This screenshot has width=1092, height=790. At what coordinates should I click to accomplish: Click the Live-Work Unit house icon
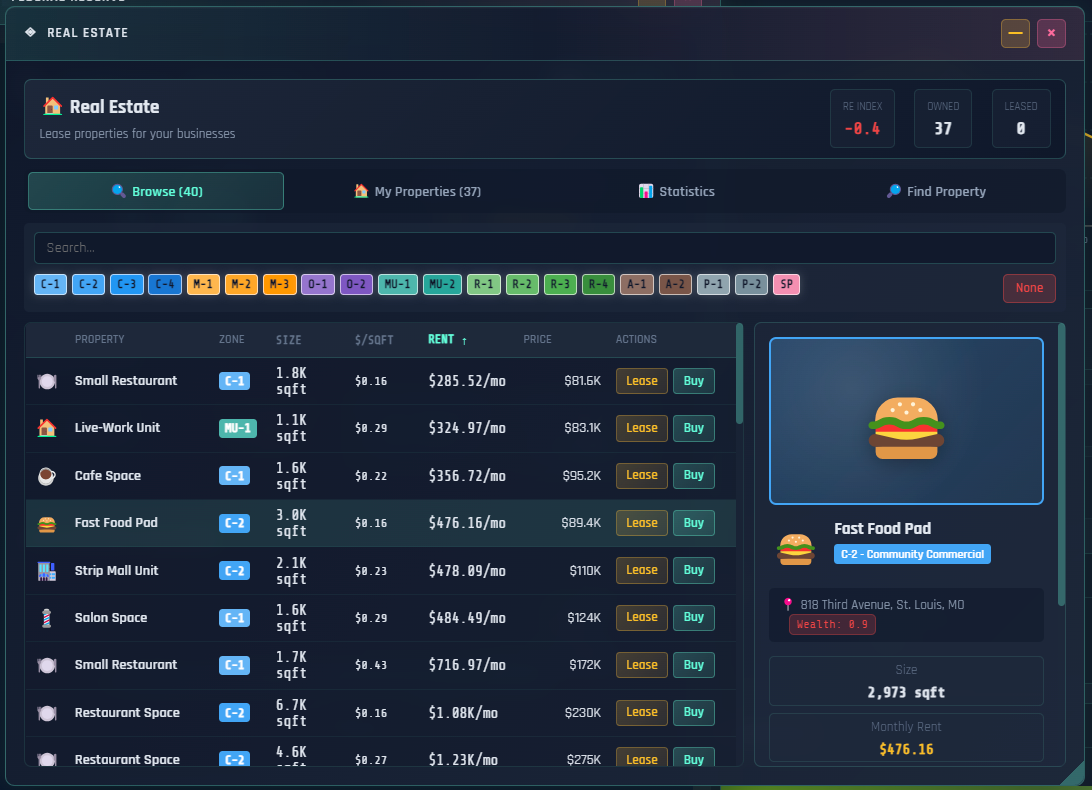coord(46,428)
